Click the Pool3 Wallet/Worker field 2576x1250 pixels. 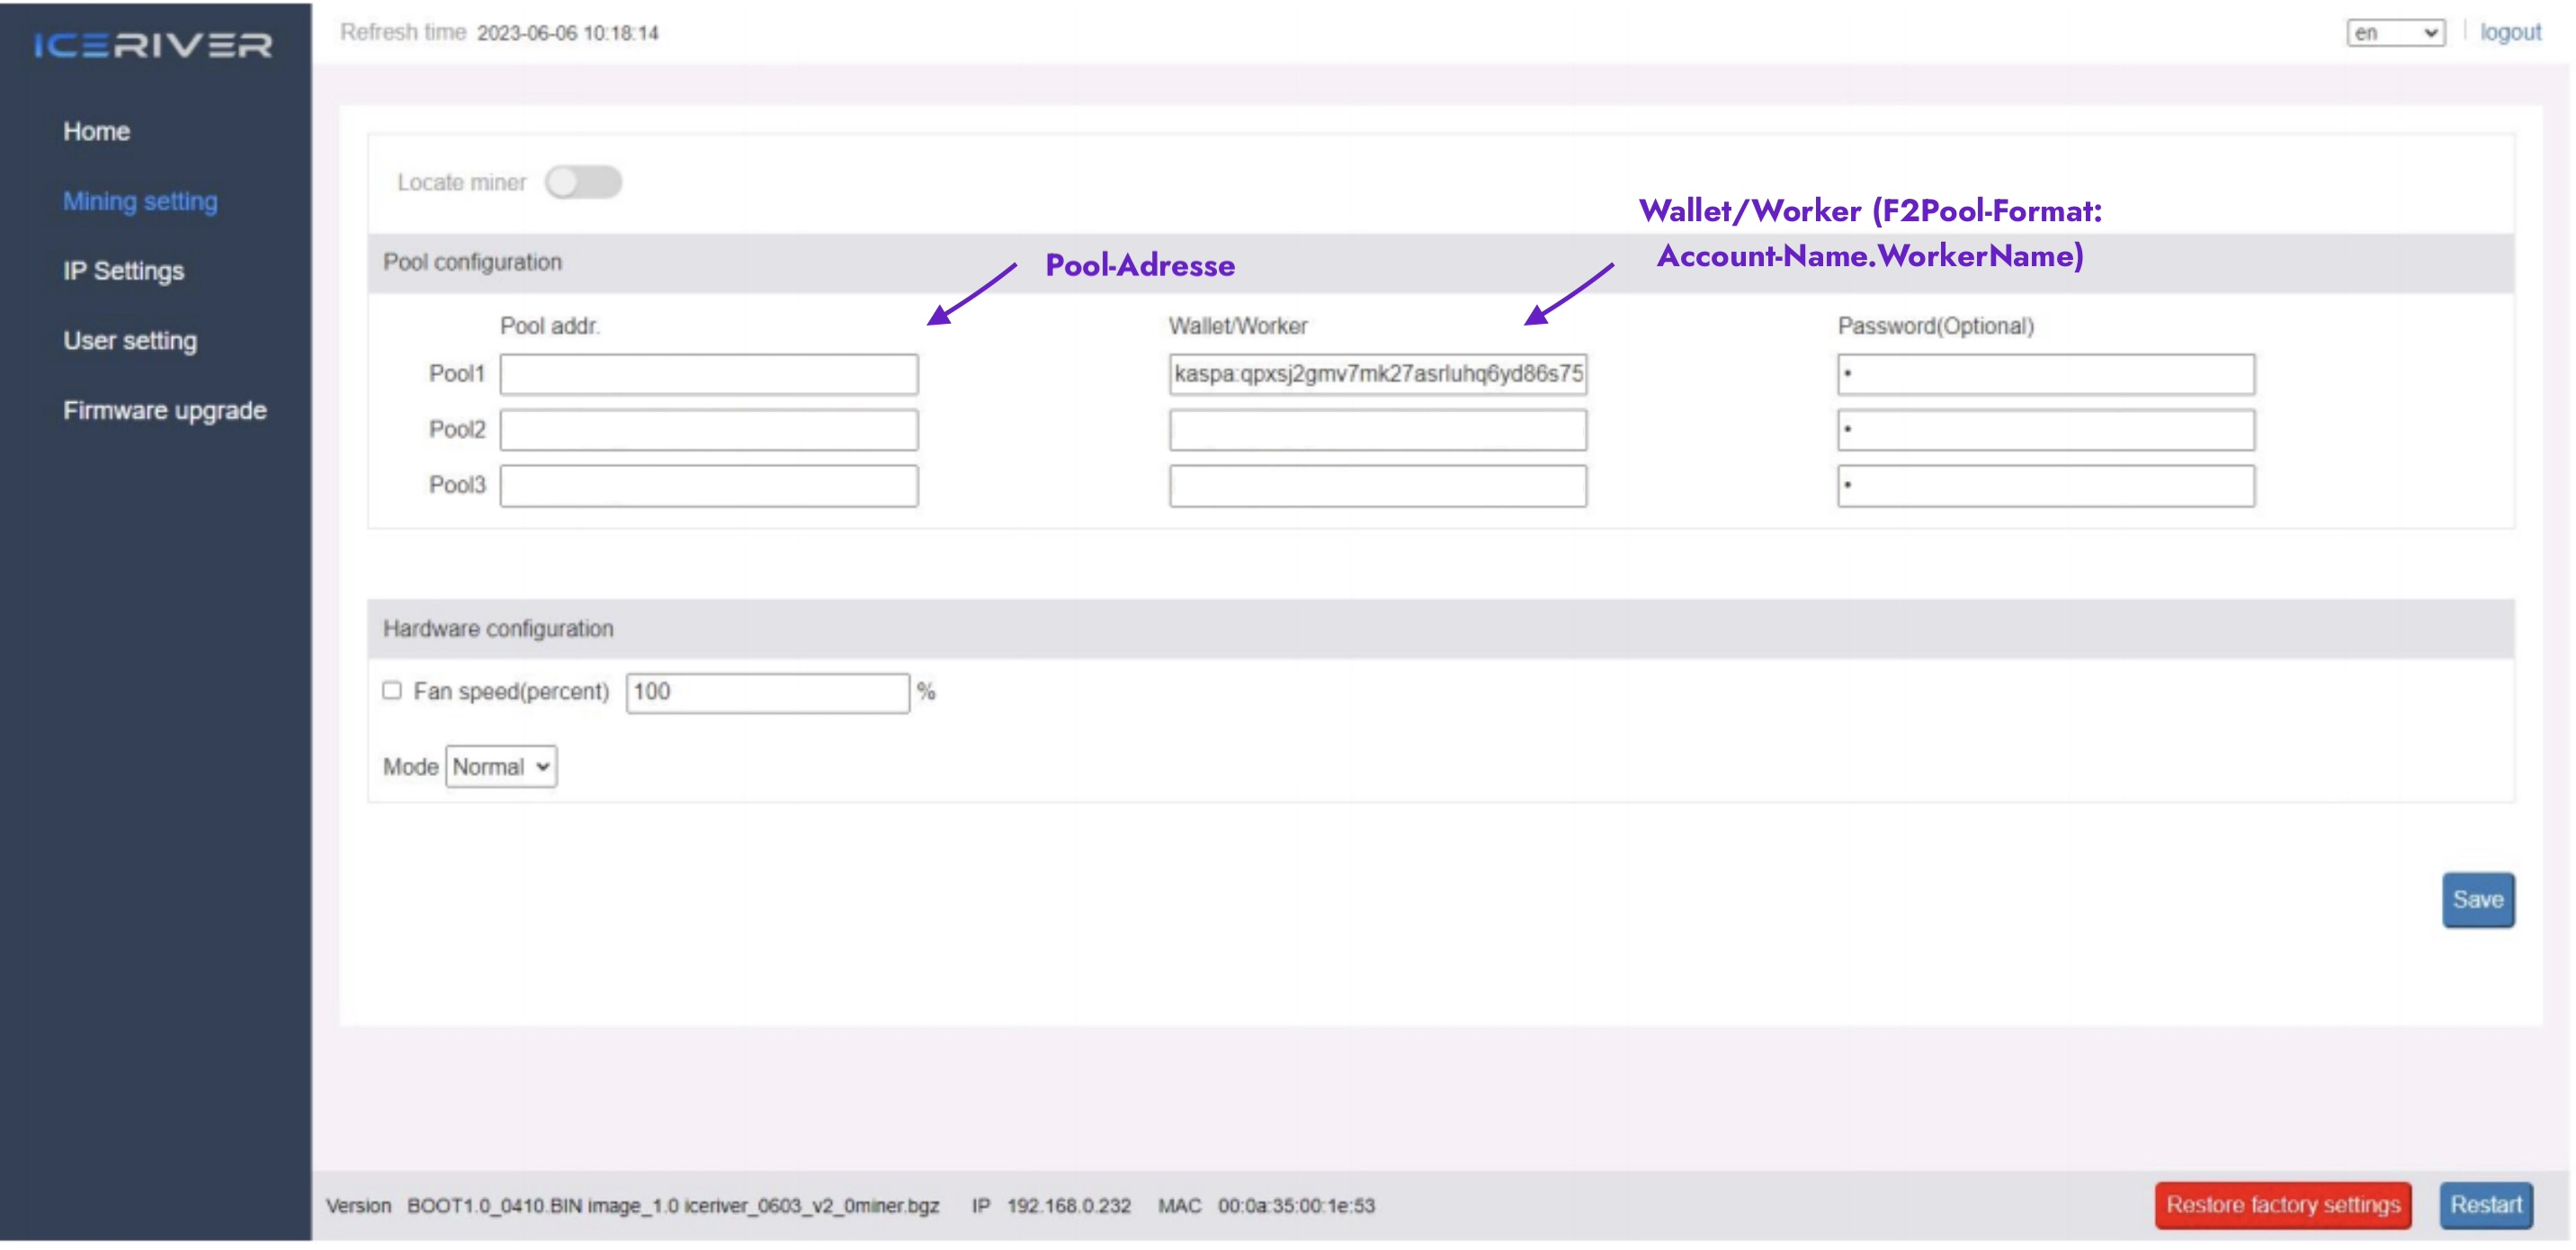1378,486
